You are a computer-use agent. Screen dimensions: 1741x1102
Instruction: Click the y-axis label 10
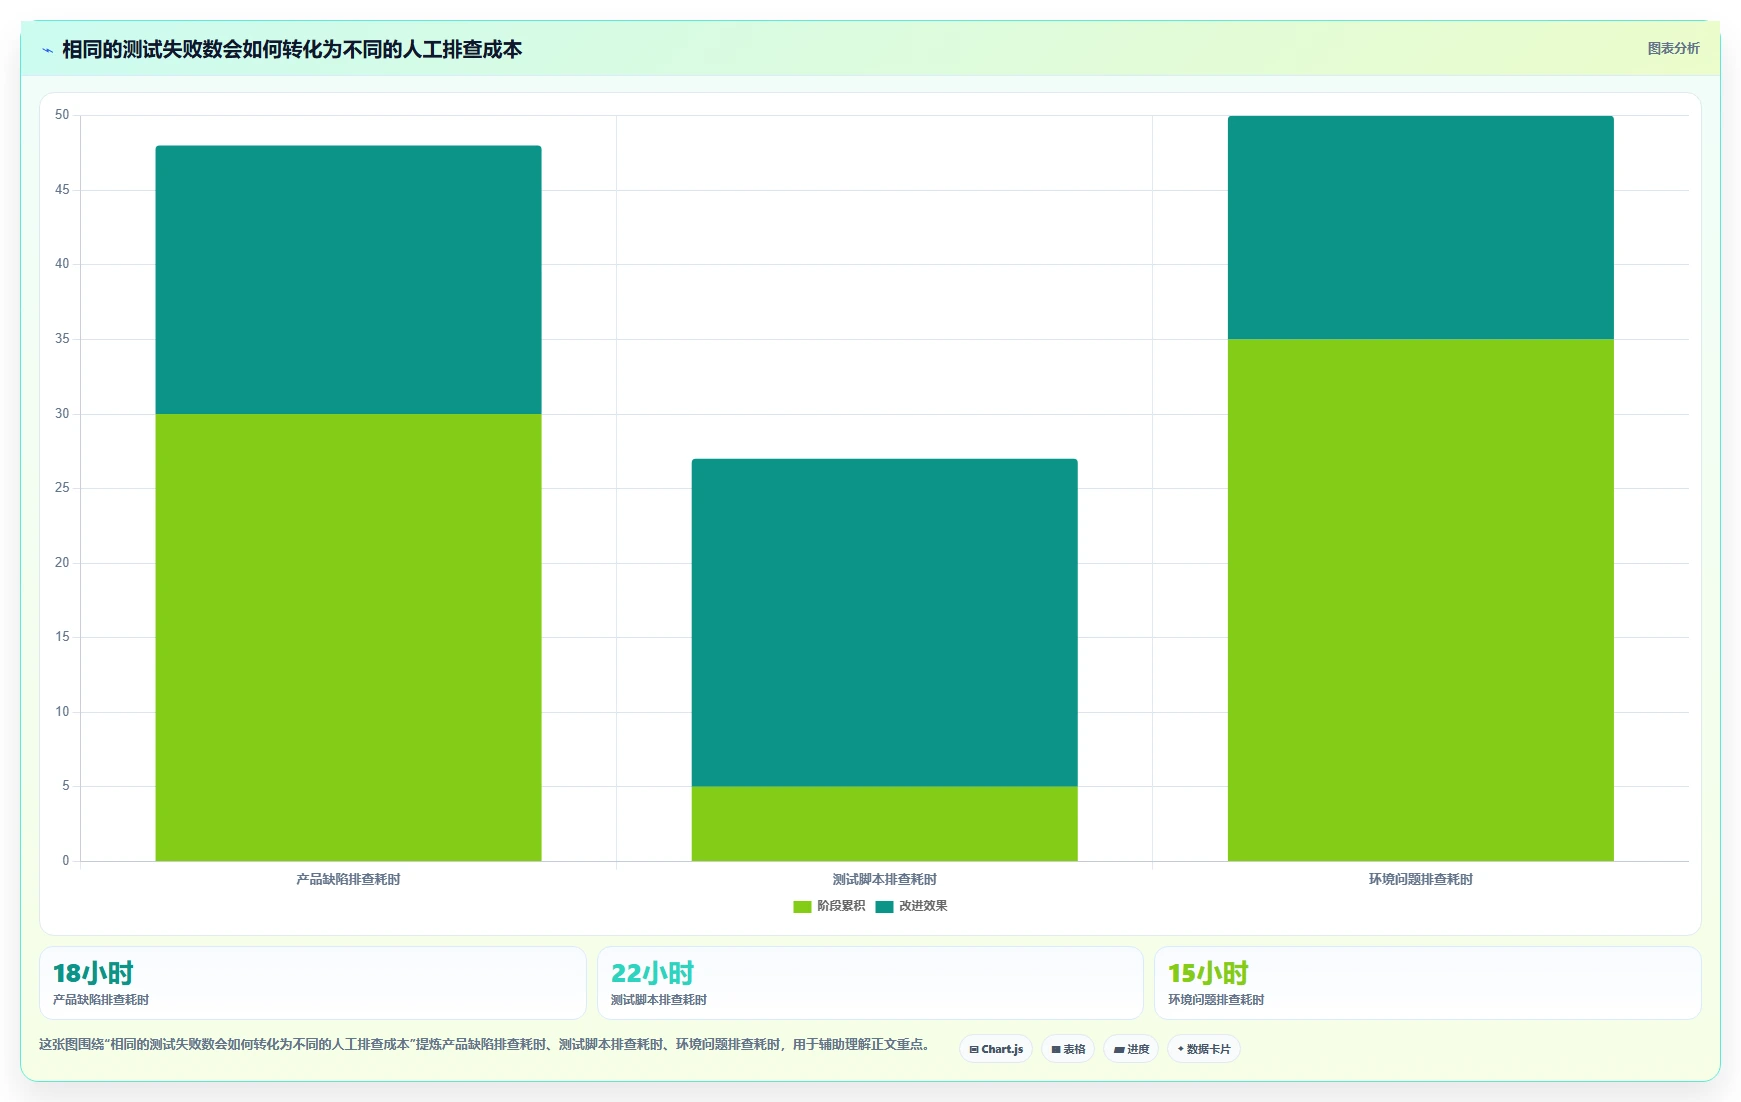coord(62,712)
